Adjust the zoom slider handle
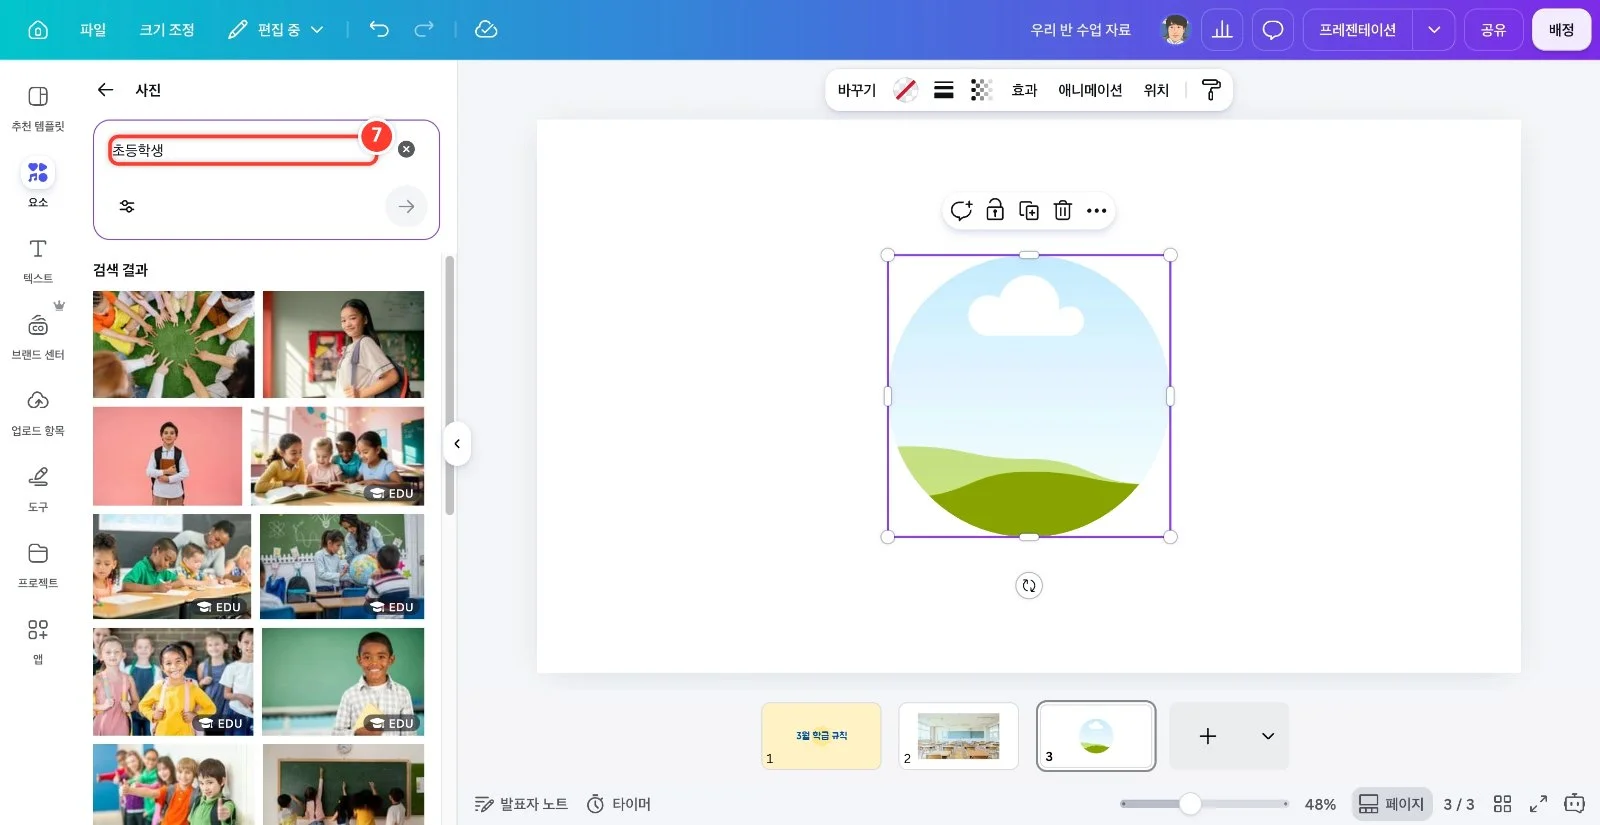The width and height of the screenshot is (1600, 825). [x=1190, y=804]
